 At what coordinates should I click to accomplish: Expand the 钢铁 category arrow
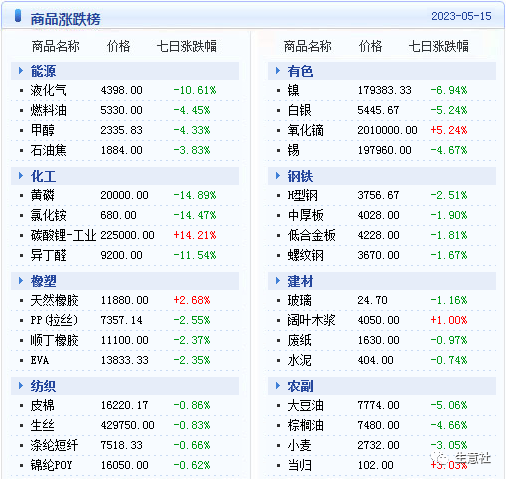click(x=278, y=176)
